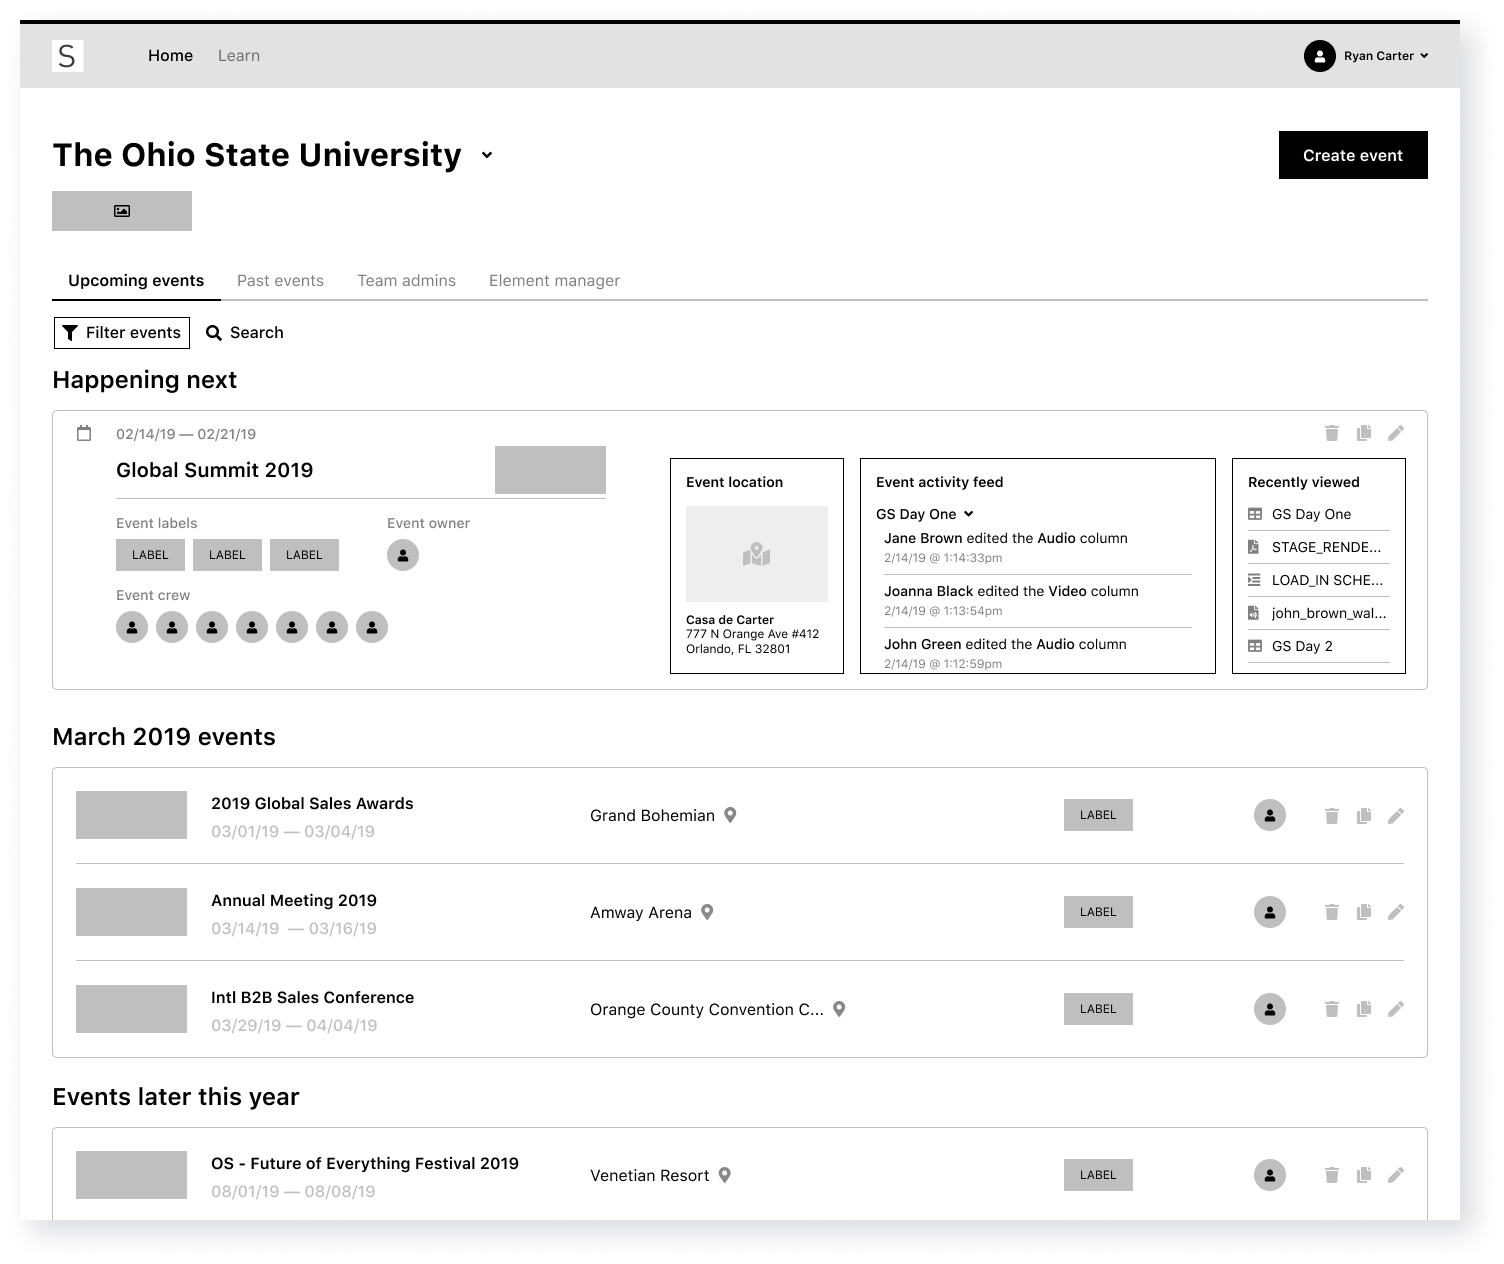The height and width of the screenshot is (1264, 1504).
Task: Open the Element manager tab
Action: [554, 281]
